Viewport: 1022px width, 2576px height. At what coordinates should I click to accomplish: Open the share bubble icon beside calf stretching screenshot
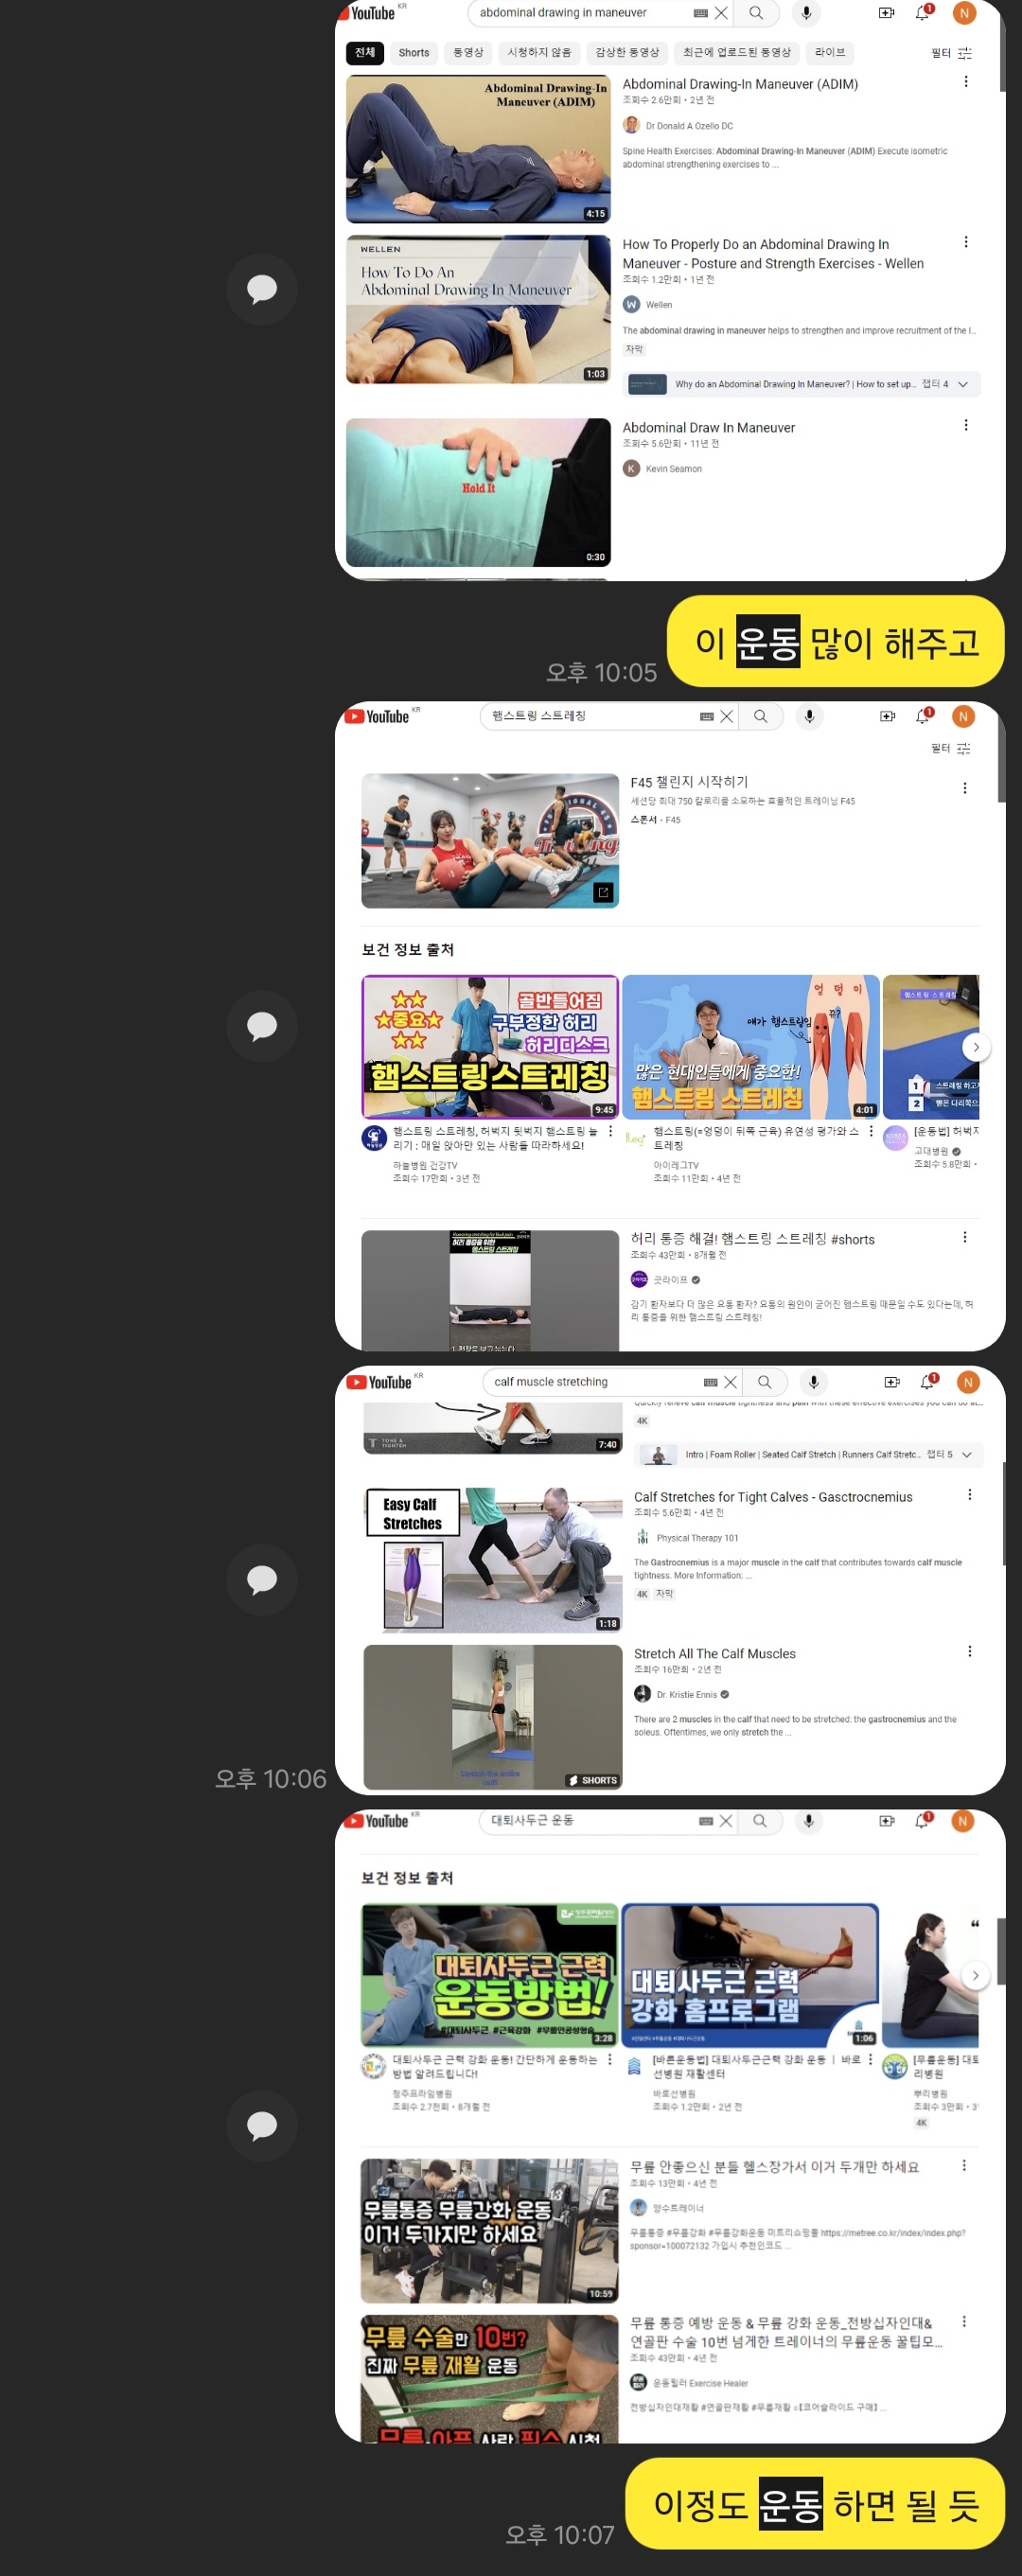click(262, 1580)
